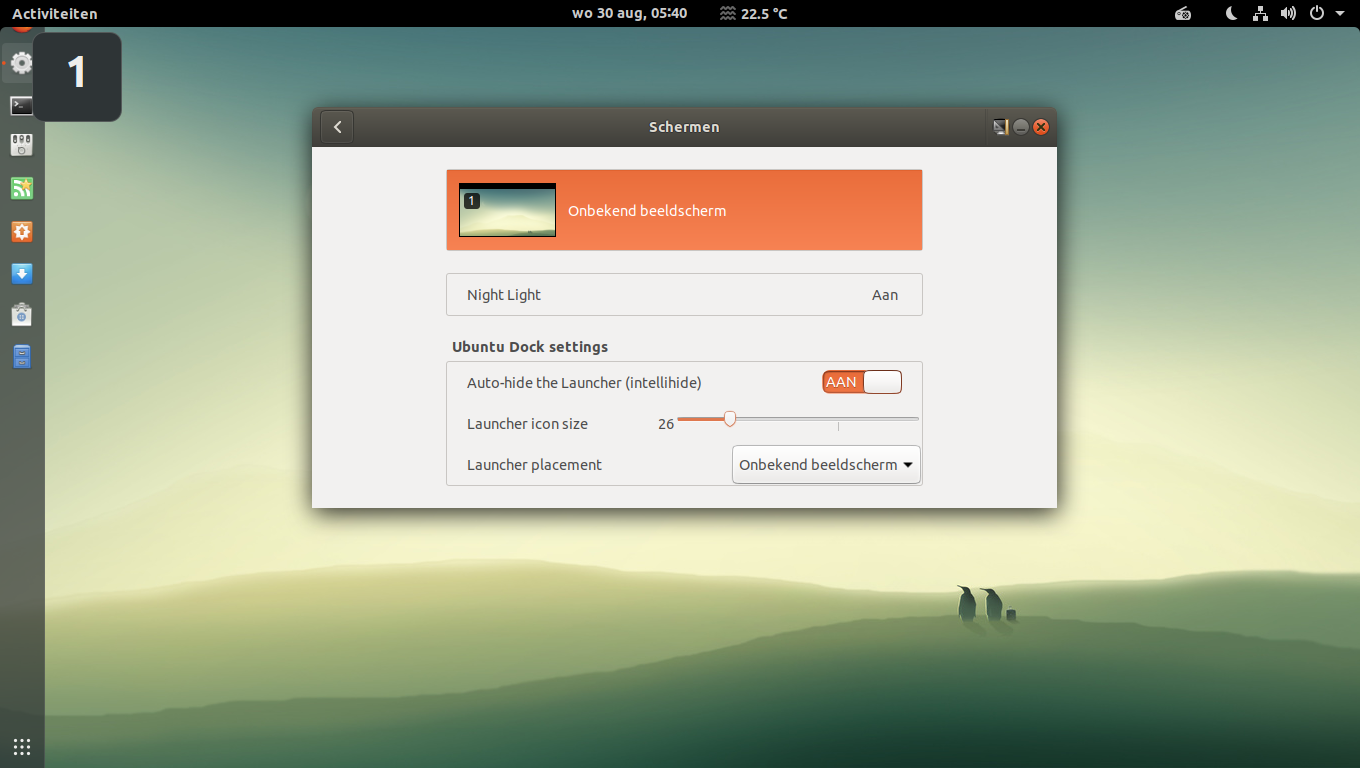Click the Settings gear dock icon
Screen dimensions: 1360x768
[22, 63]
